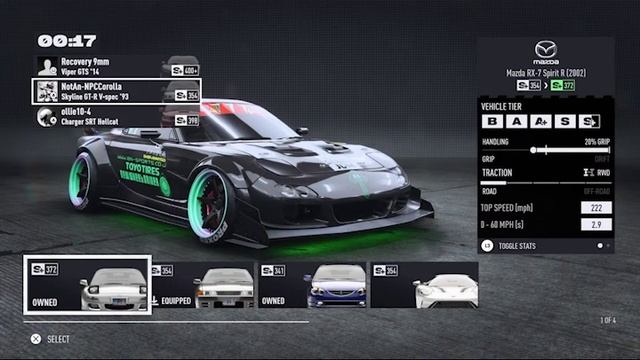The width and height of the screenshot is (640, 360).
Task: Click Recovery 9mm player avatar
Action: pyautogui.click(x=47, y=67)
